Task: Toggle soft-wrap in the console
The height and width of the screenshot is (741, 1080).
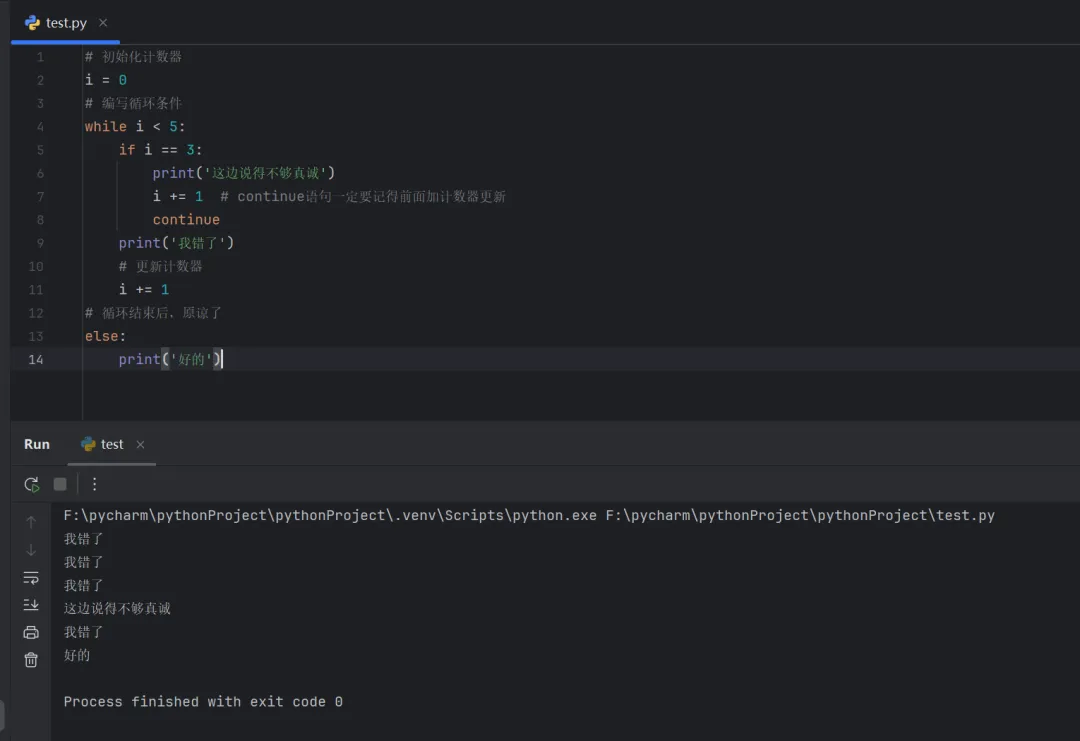Action: click(31, 577)
